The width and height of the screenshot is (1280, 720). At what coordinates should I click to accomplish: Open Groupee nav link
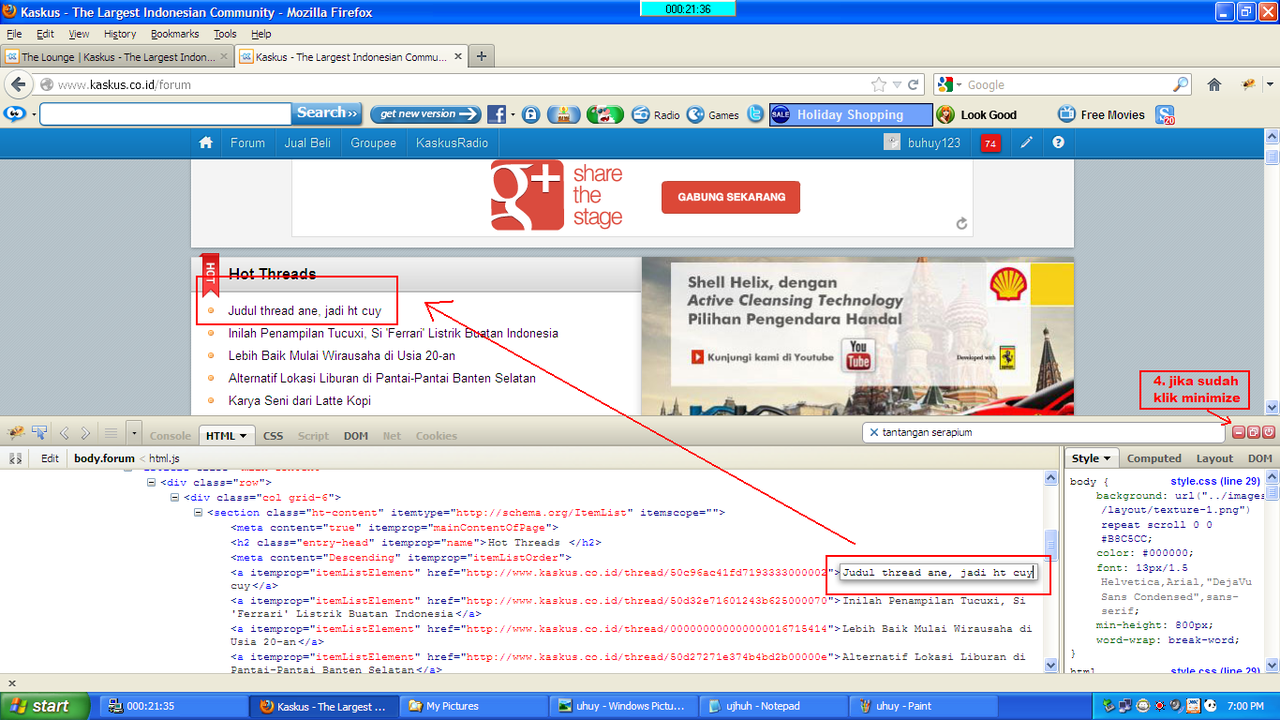(x=373, y=143)
